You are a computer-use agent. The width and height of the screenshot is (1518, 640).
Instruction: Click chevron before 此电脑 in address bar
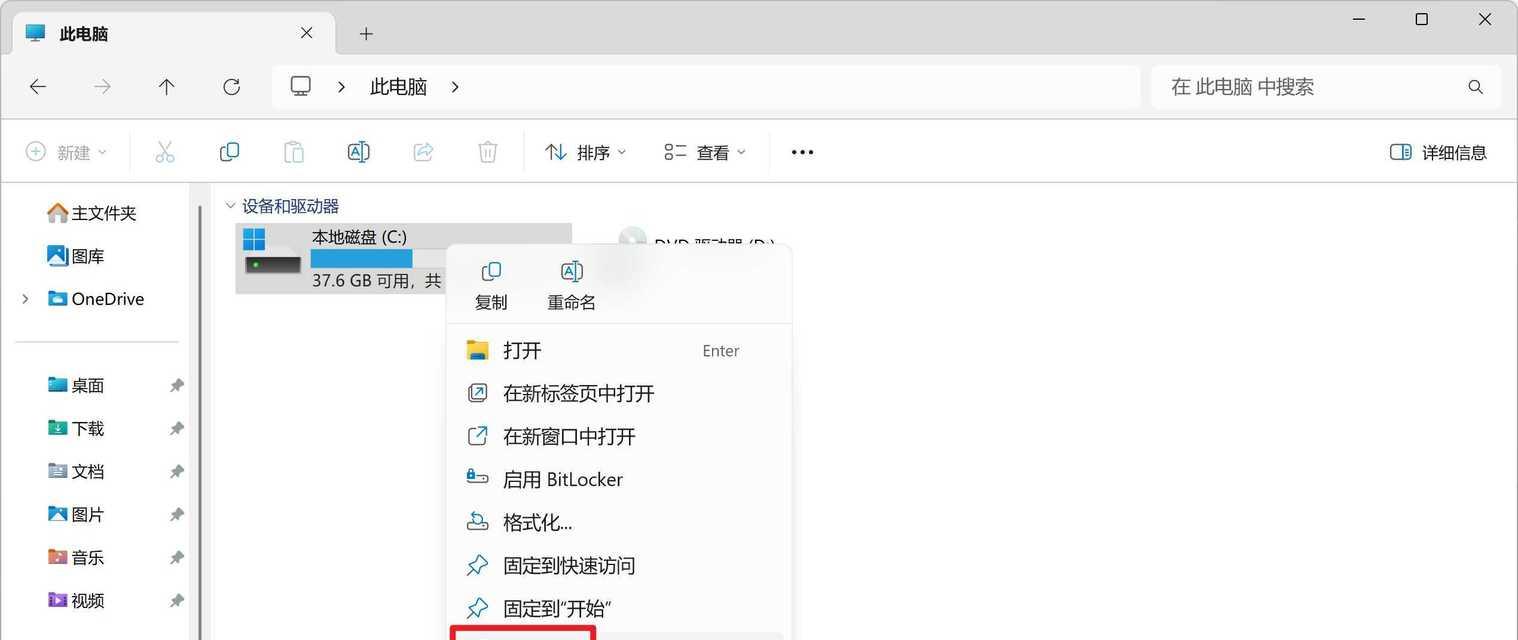(341, 87)
